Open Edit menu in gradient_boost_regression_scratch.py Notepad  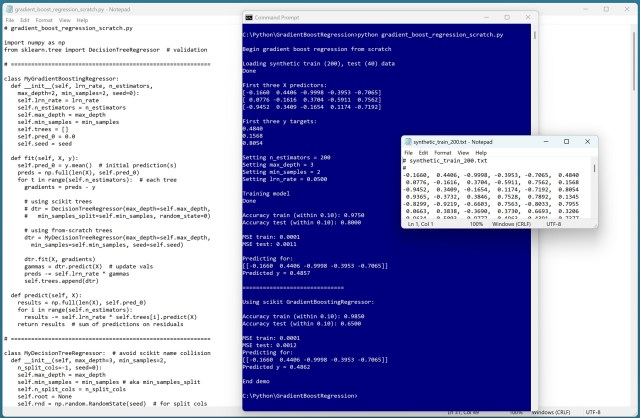[x=25, y=18]
